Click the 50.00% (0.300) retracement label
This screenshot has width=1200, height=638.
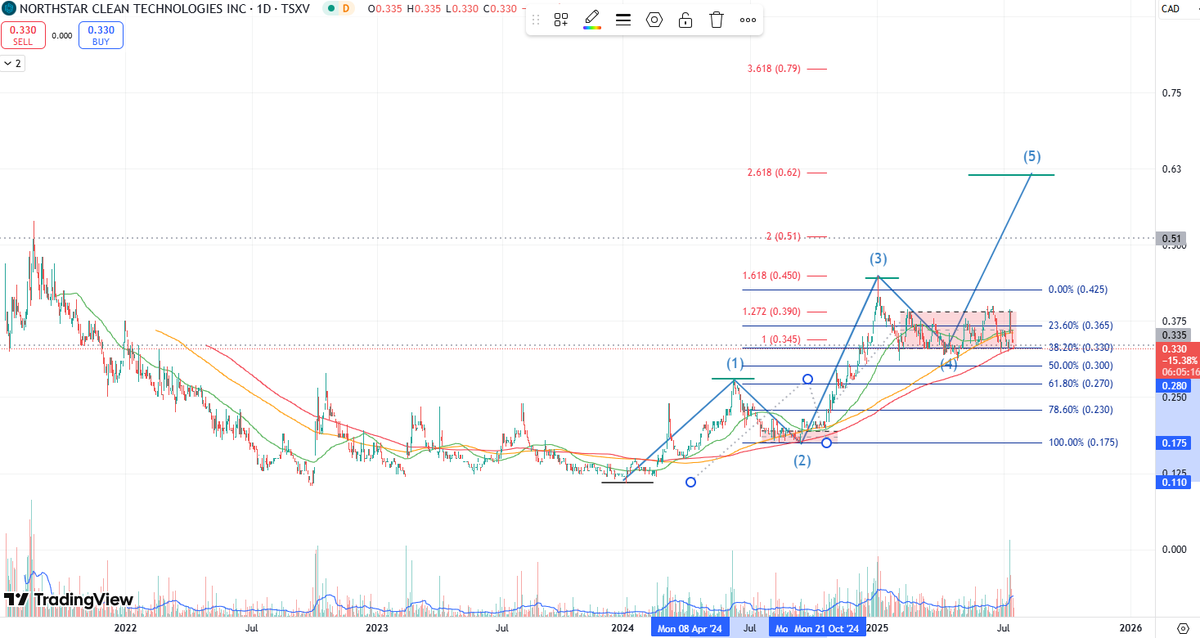click(x=1078, y=366)
